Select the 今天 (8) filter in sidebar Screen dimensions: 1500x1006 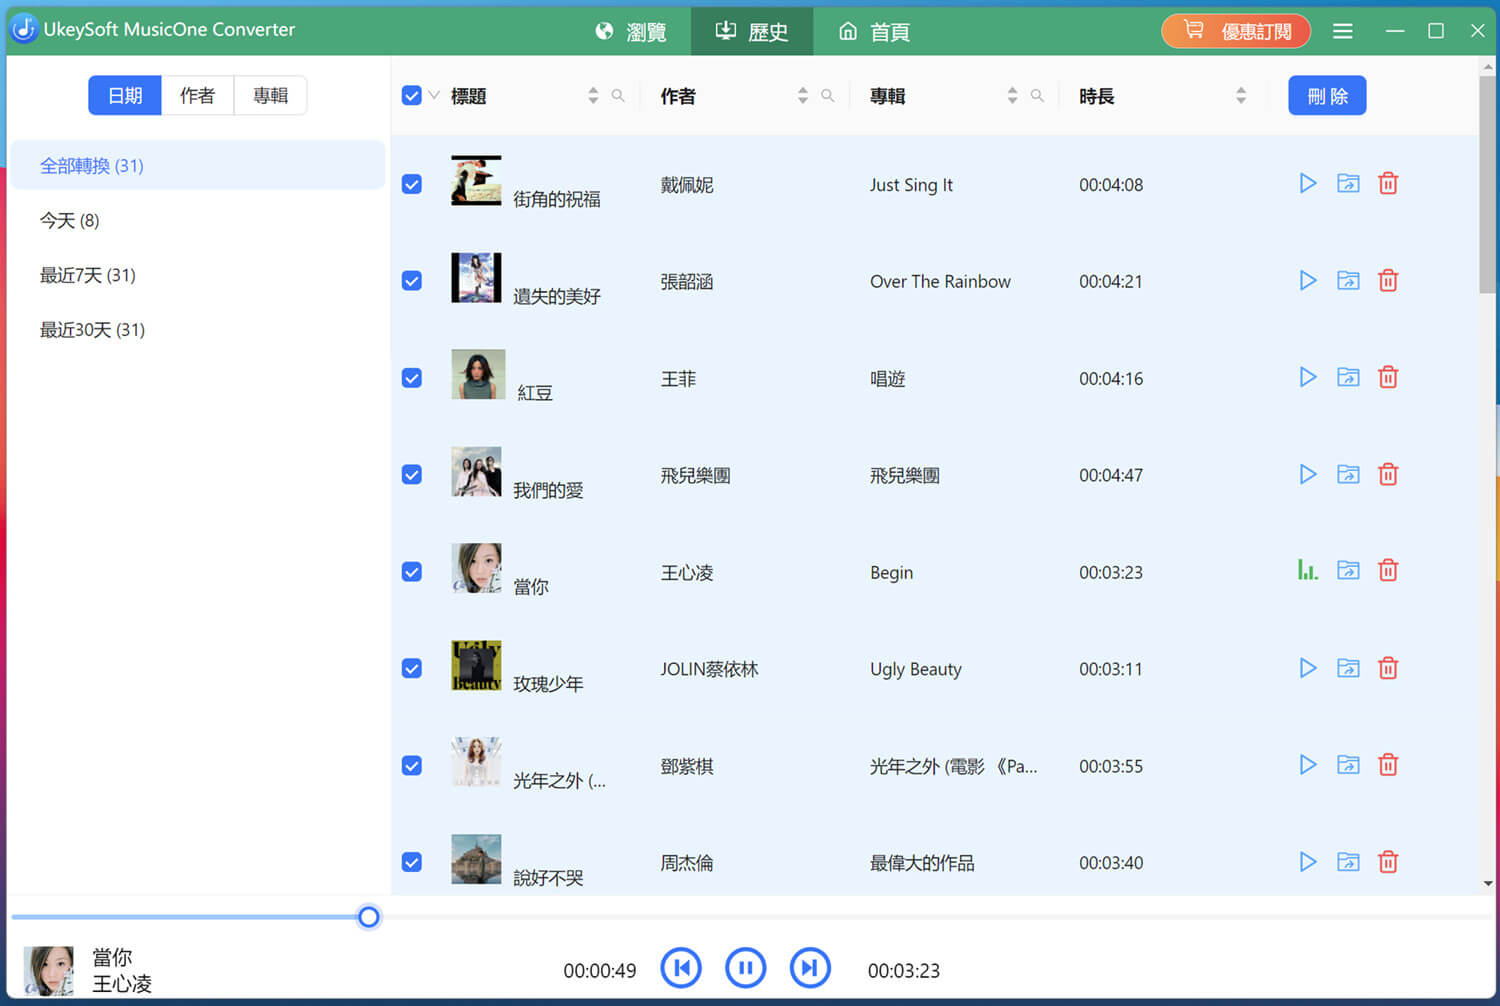point(69,220)
